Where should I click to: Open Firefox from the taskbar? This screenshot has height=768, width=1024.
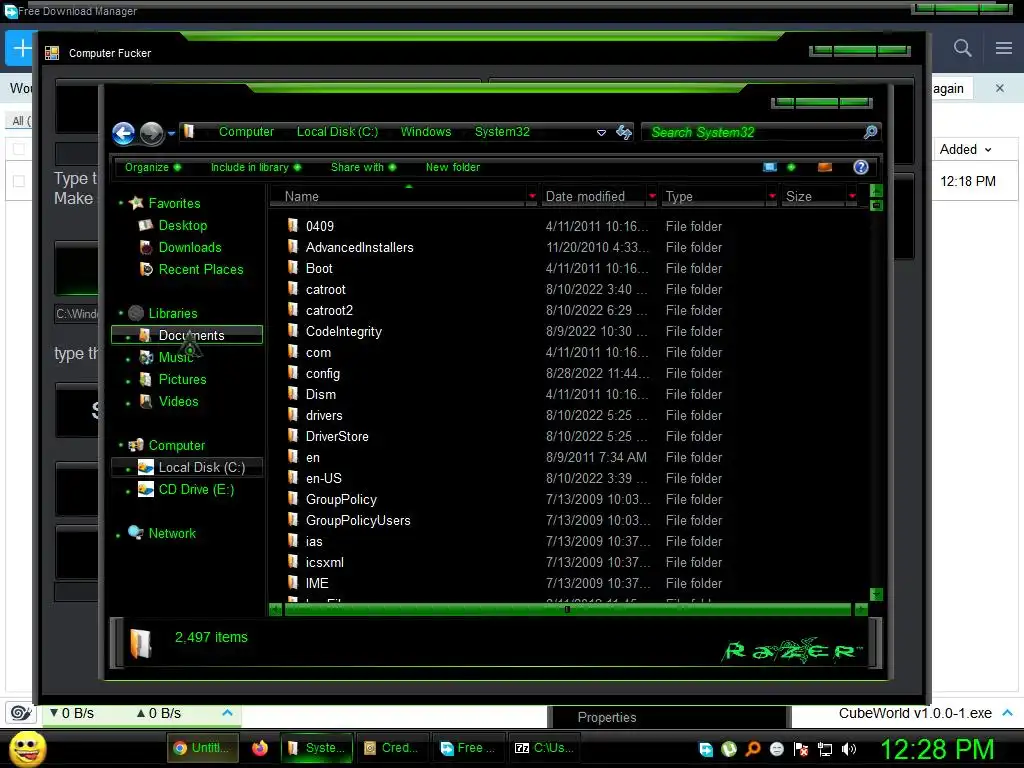260,748
